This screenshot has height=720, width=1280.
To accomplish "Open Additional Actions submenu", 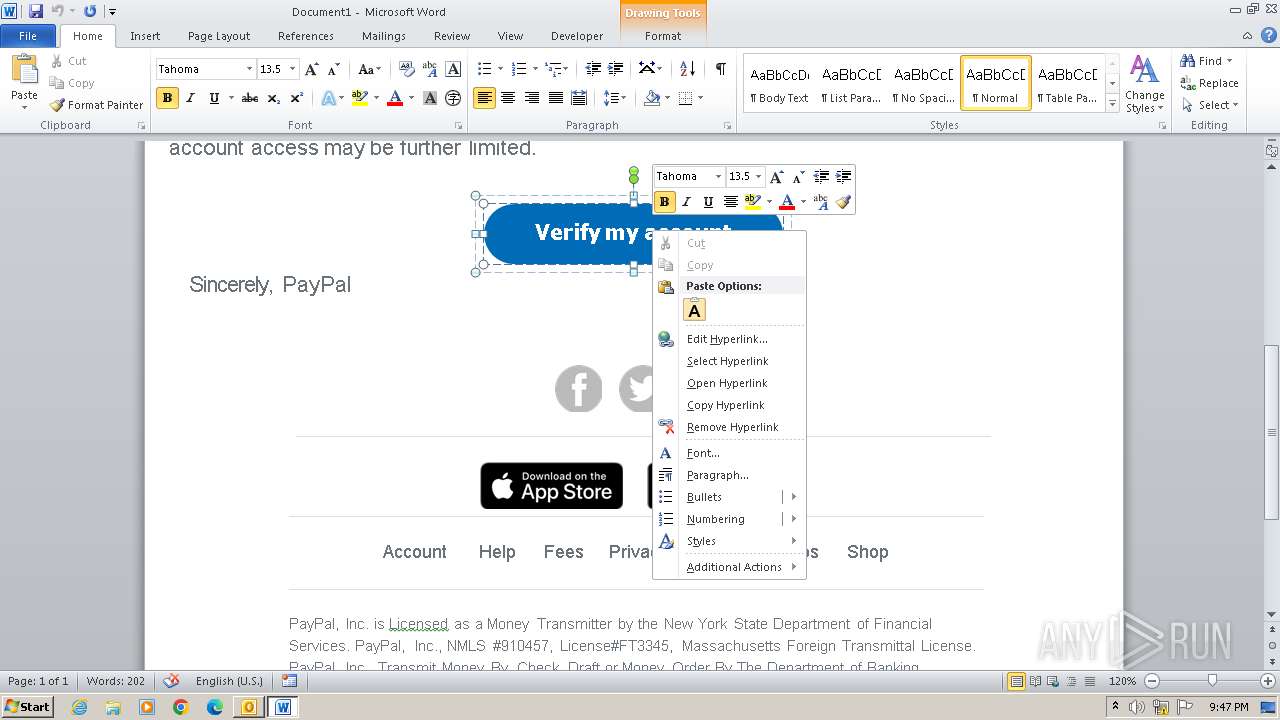I will [729, 567].
